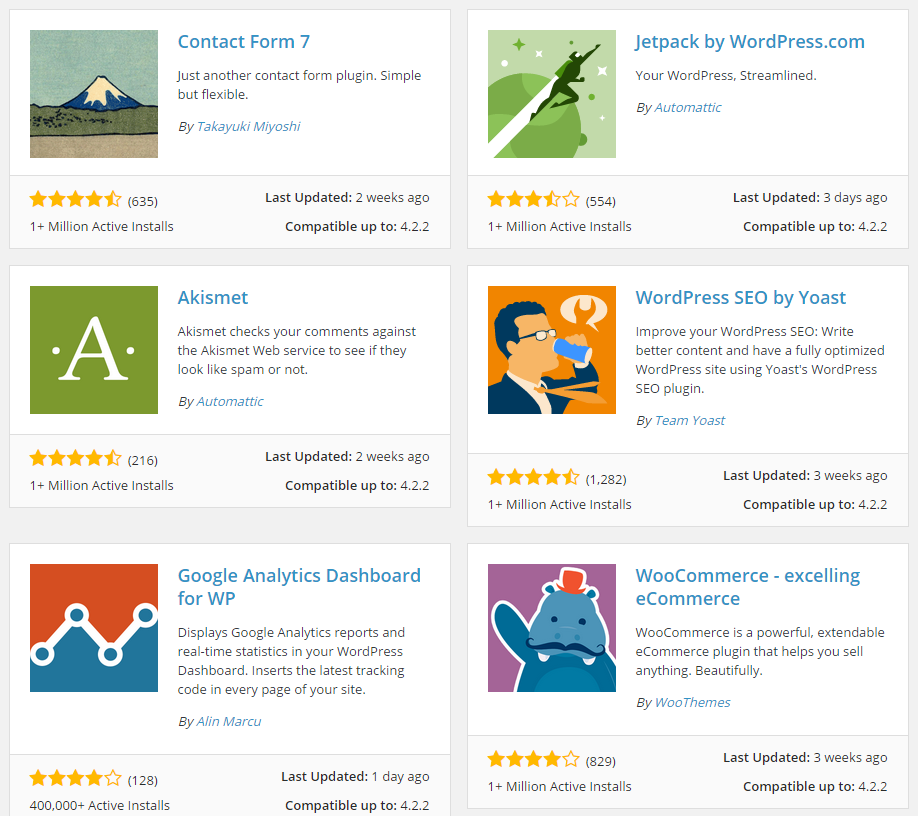This screenshot has height=816, width=918.
Task: Open WooCommerce - excelling eCommerce title link
Action: (748, 587)
